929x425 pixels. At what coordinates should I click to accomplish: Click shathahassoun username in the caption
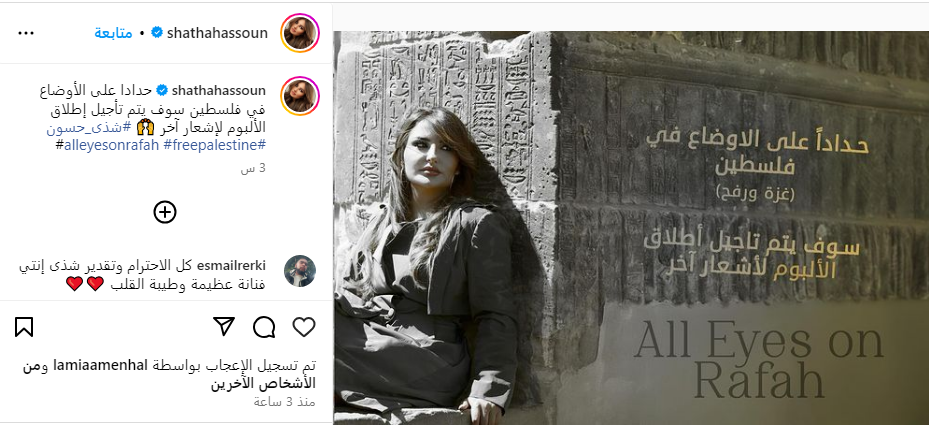click(219, 91)
